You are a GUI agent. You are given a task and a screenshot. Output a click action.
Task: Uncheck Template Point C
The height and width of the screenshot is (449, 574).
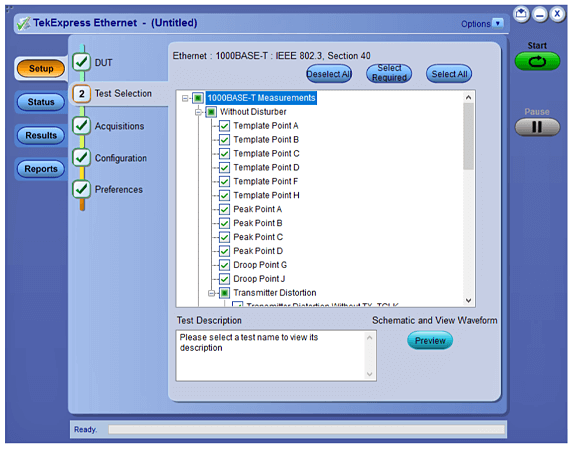pos(224,154)
